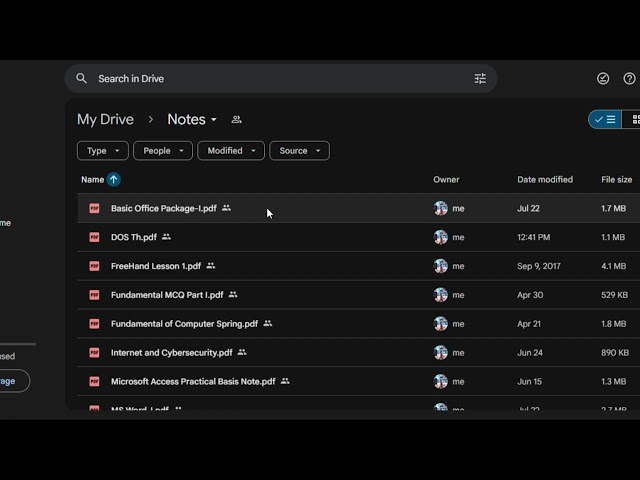Viewport: 640px width, 480px height.
Task: Open the help question mark icon
Action: (629, 78)
